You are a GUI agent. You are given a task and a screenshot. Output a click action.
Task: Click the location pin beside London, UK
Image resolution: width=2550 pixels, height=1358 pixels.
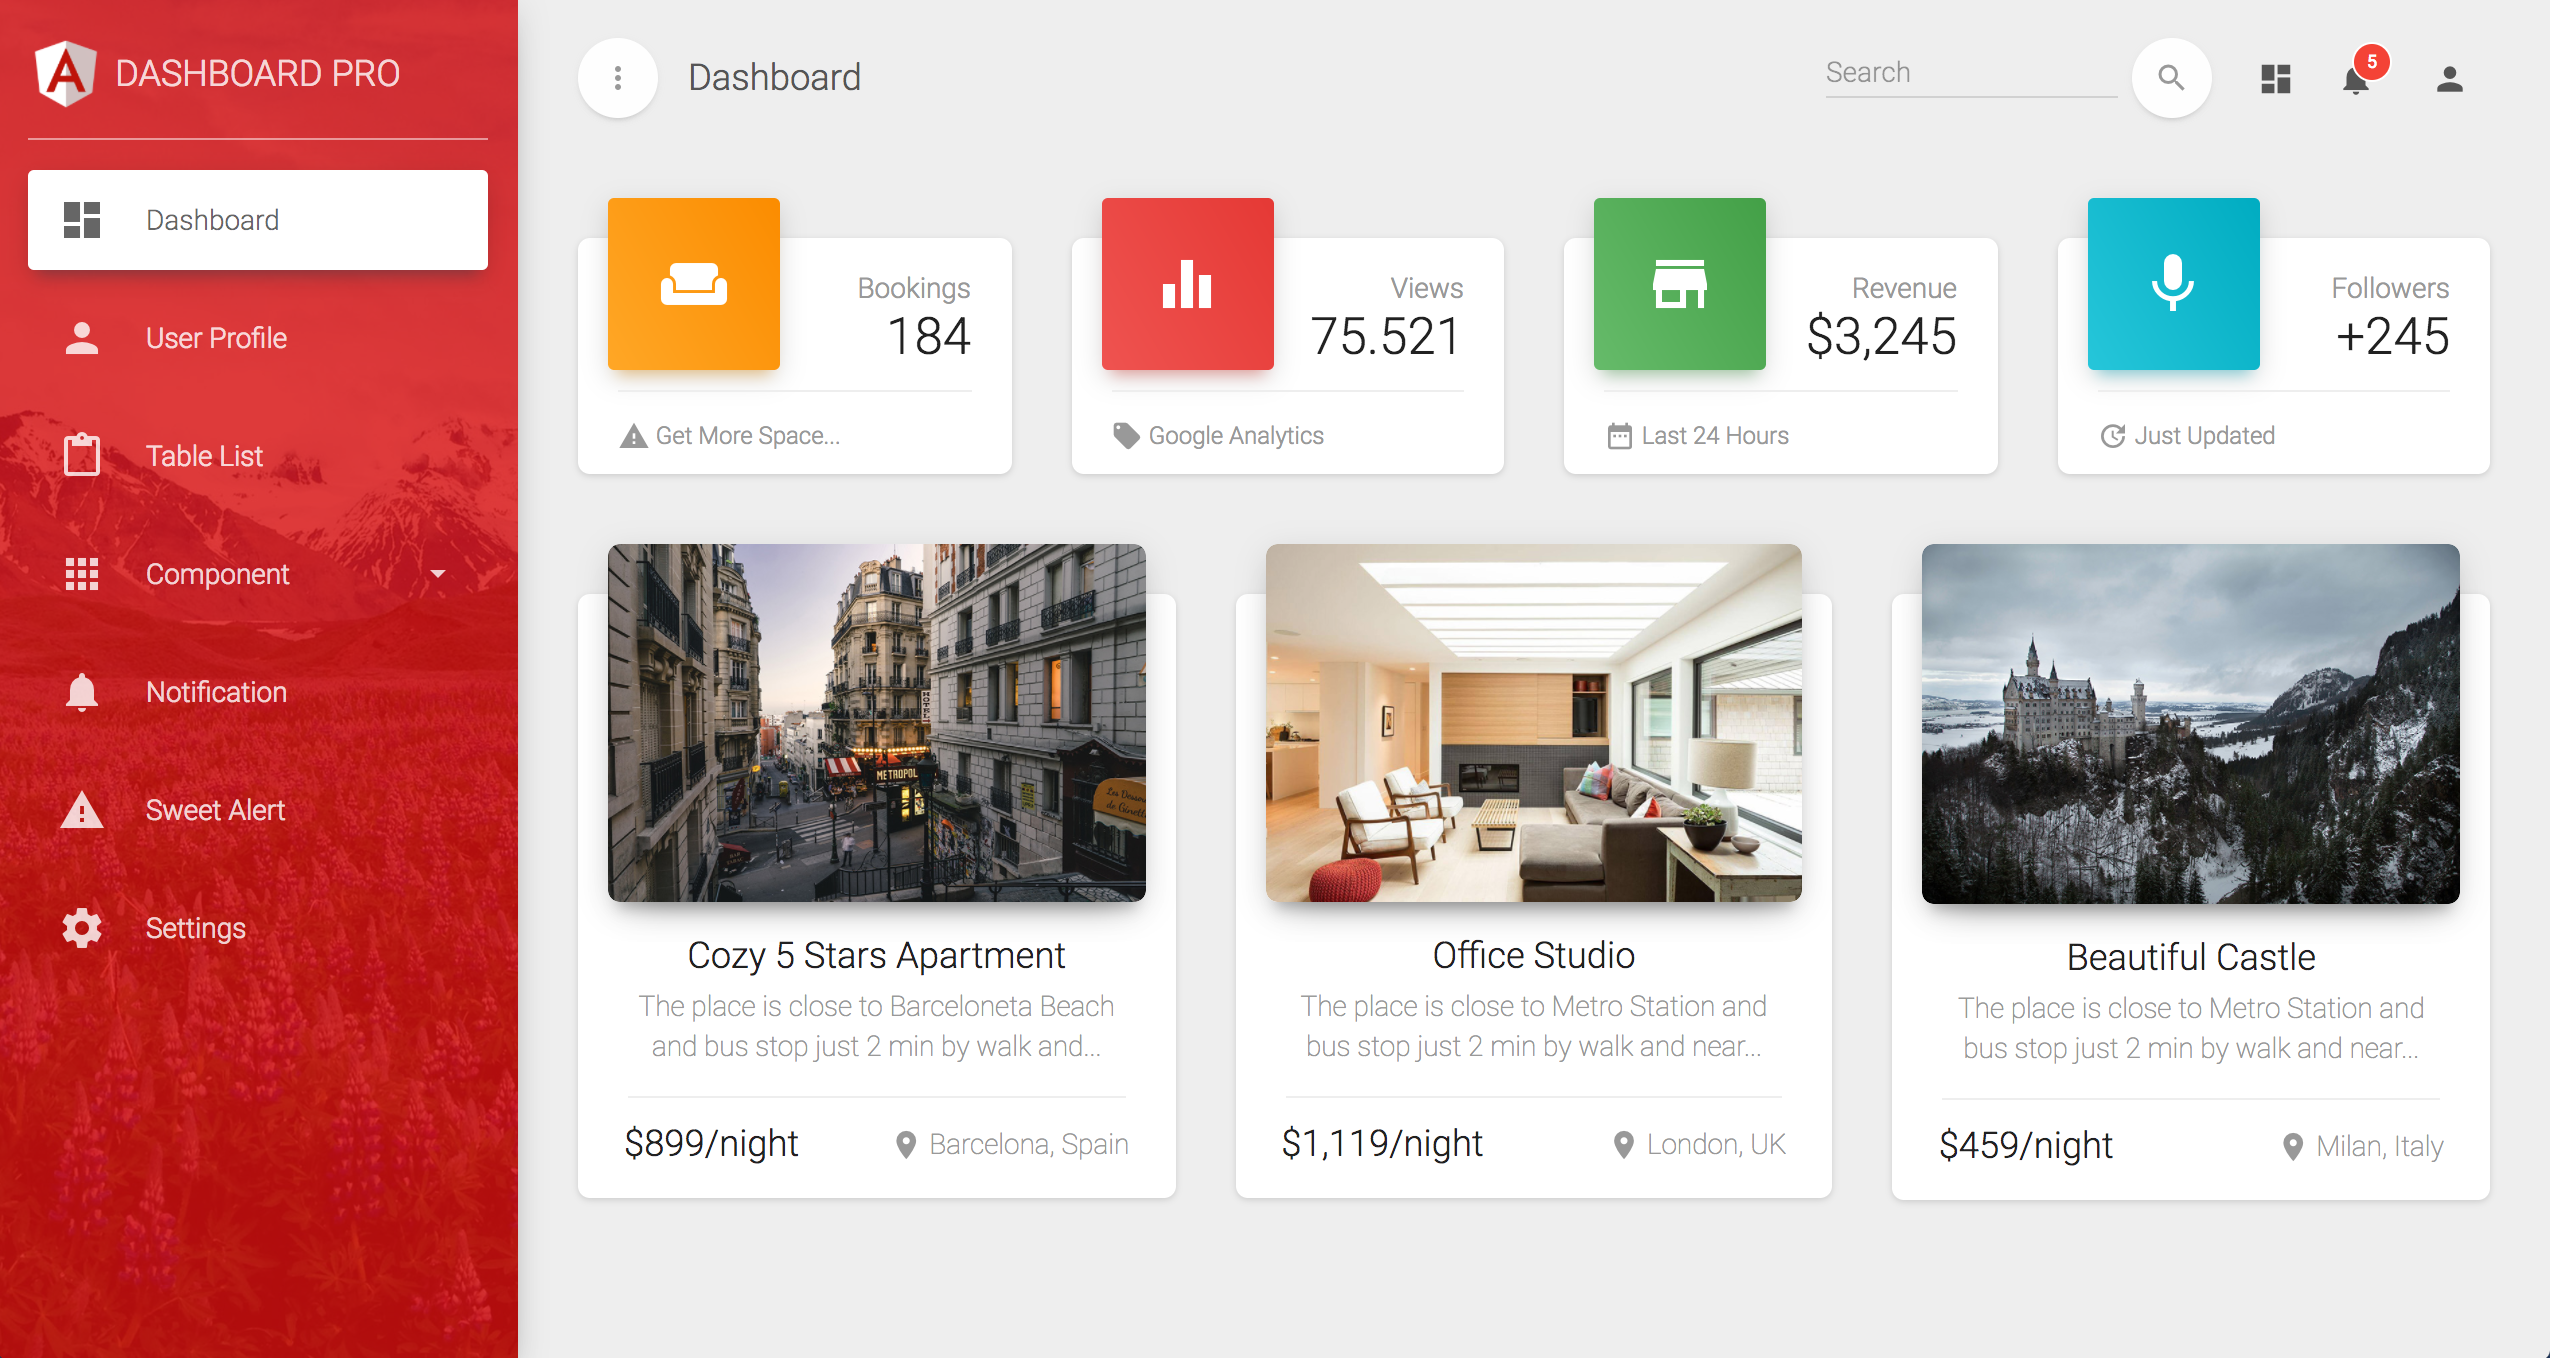pyautogui.click(x=1624, y=1144)
